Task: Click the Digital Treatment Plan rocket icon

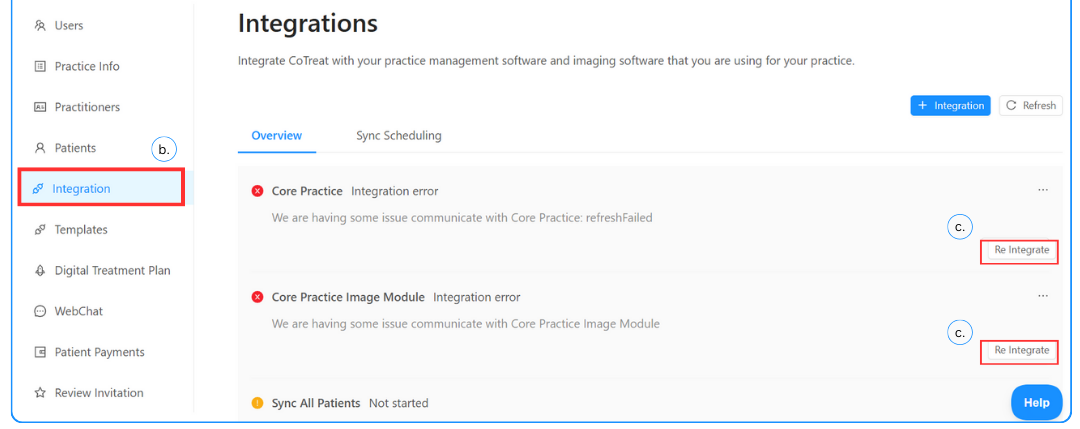Action: [x=40, y=270]
